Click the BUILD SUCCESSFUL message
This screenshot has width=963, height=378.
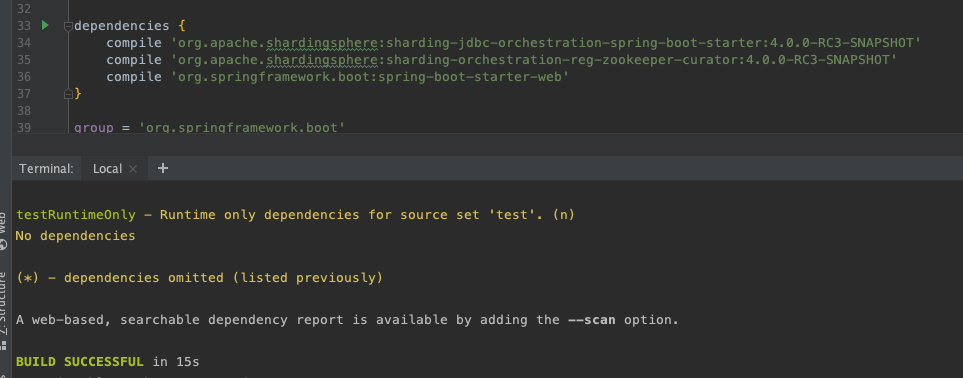(79, 362)
